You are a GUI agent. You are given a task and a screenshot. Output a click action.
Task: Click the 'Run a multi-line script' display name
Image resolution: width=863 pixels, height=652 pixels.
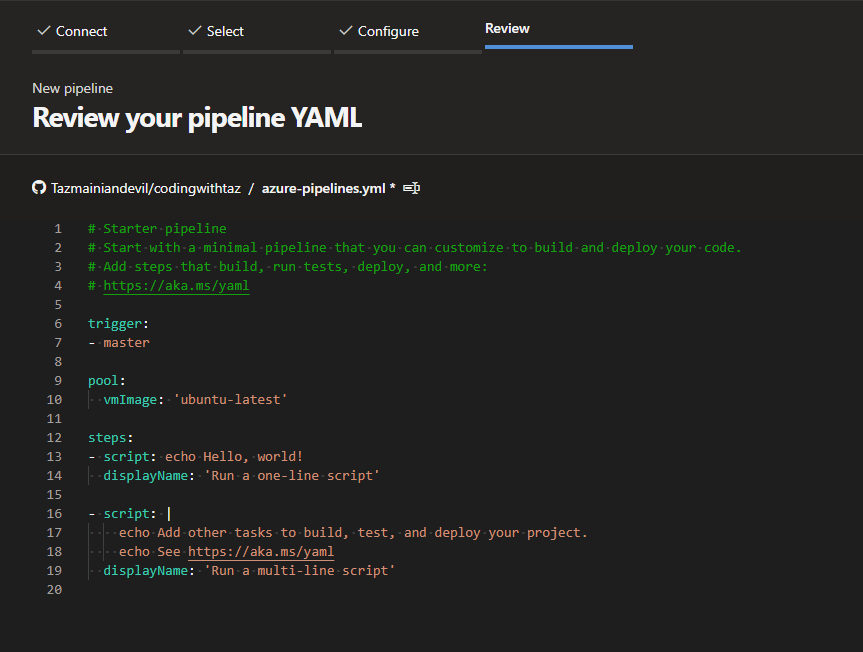pos(300,571)
